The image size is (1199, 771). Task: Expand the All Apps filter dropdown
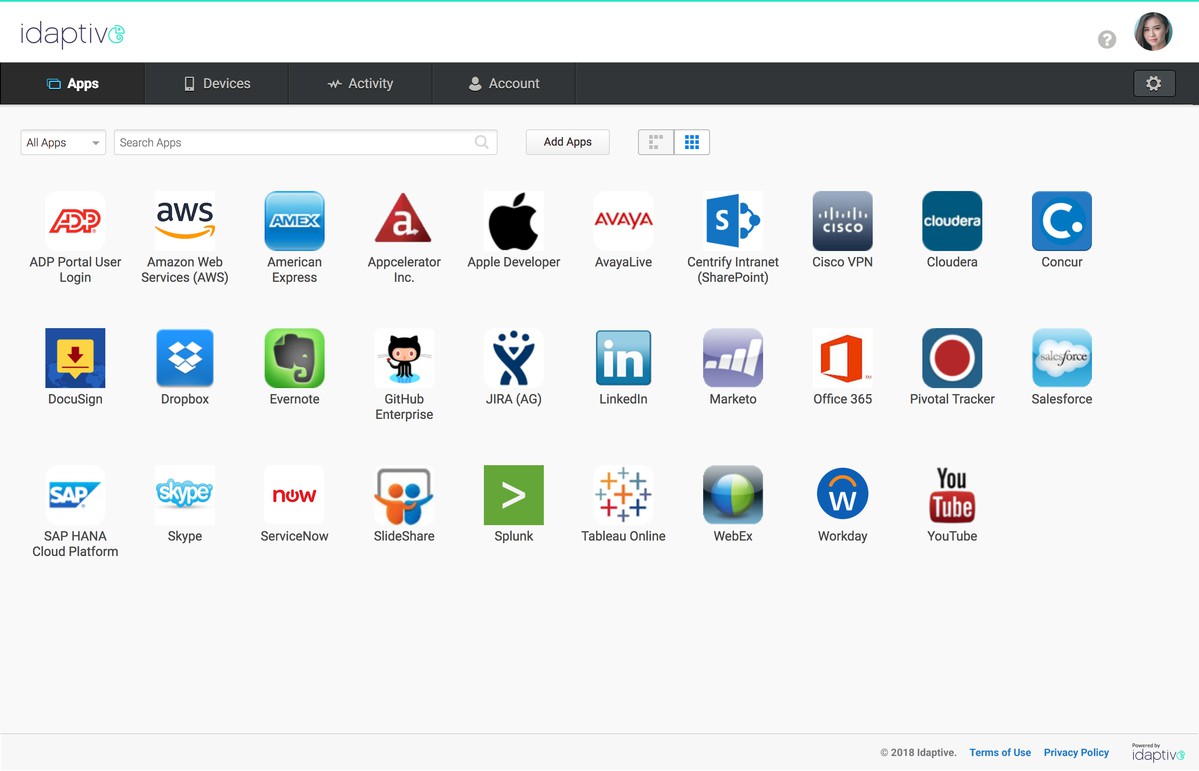pyautogui.click(x=63, y=143)
